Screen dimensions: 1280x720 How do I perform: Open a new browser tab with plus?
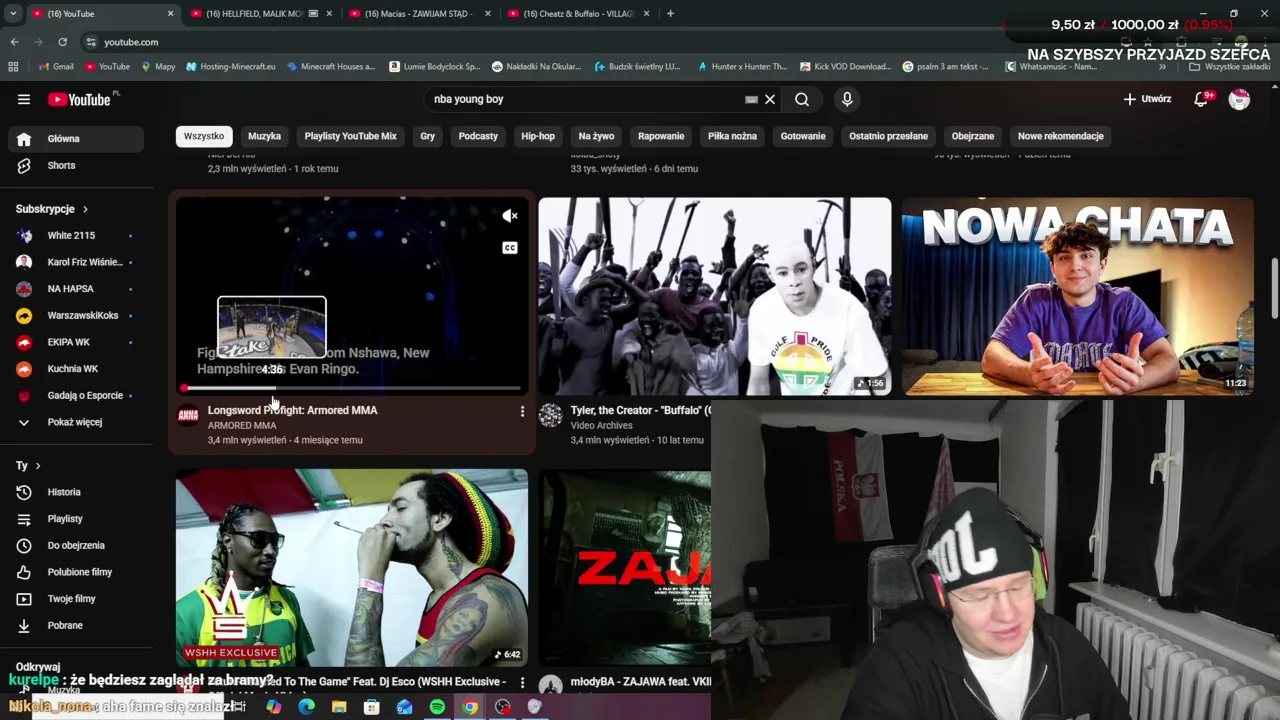670,14
